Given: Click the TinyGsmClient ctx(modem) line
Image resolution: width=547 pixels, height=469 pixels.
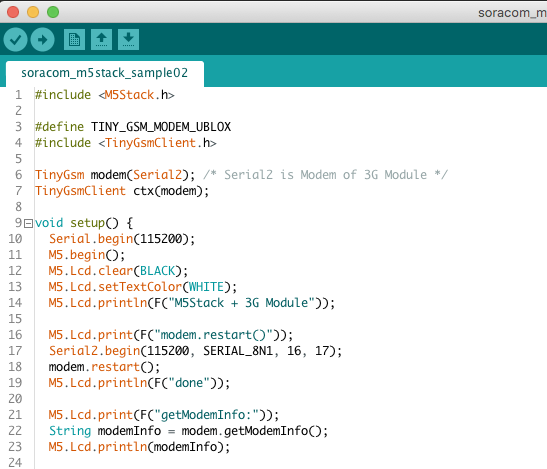Looking at the screenshot, I should [122, 191].
